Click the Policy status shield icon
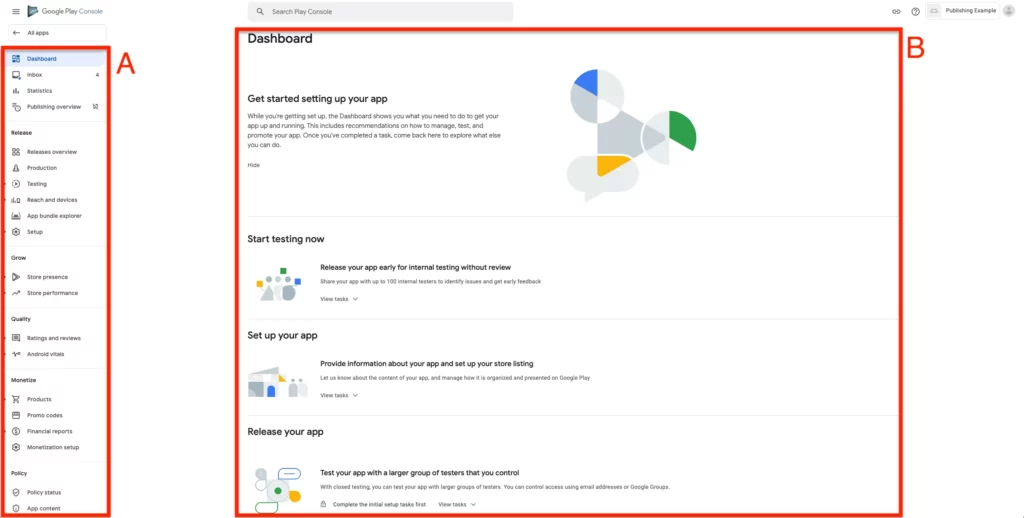This screenshot has height=518, width=1024. (16, 493)
